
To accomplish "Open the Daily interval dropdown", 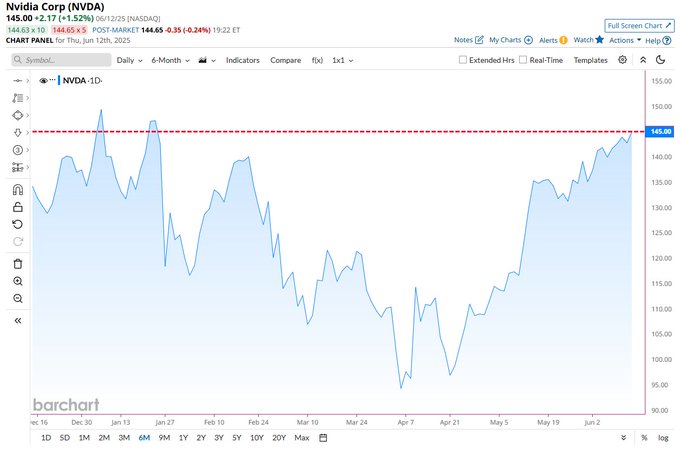I will pyautogui.click(x=129, y=60).
